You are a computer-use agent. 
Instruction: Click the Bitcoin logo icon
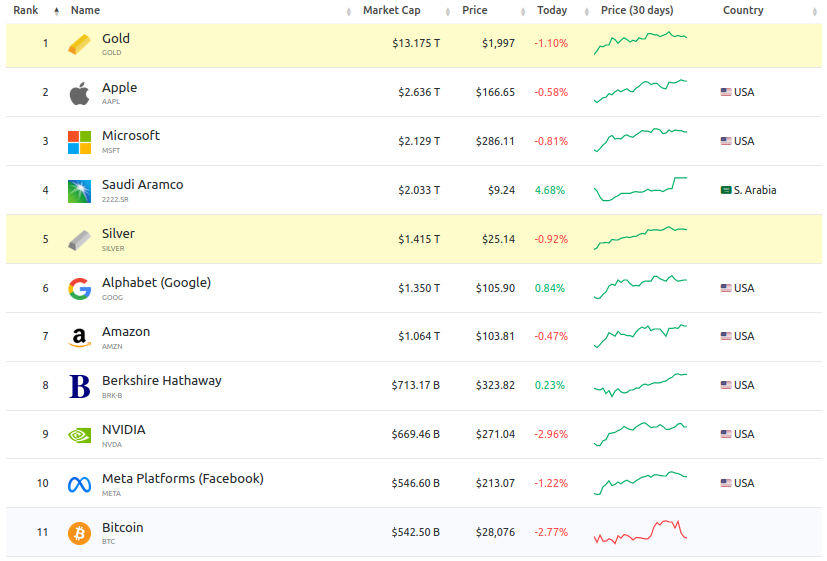[79, 533]
